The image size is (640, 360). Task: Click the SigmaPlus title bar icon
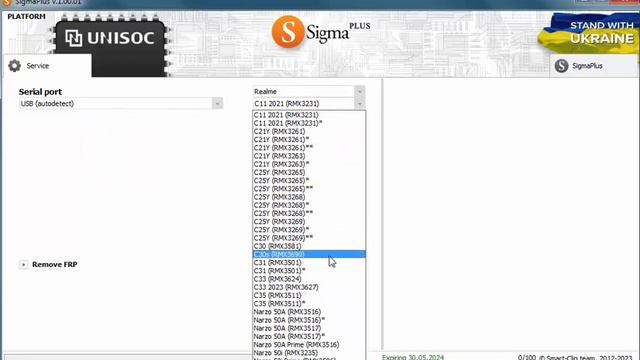(x=7, y=2)
